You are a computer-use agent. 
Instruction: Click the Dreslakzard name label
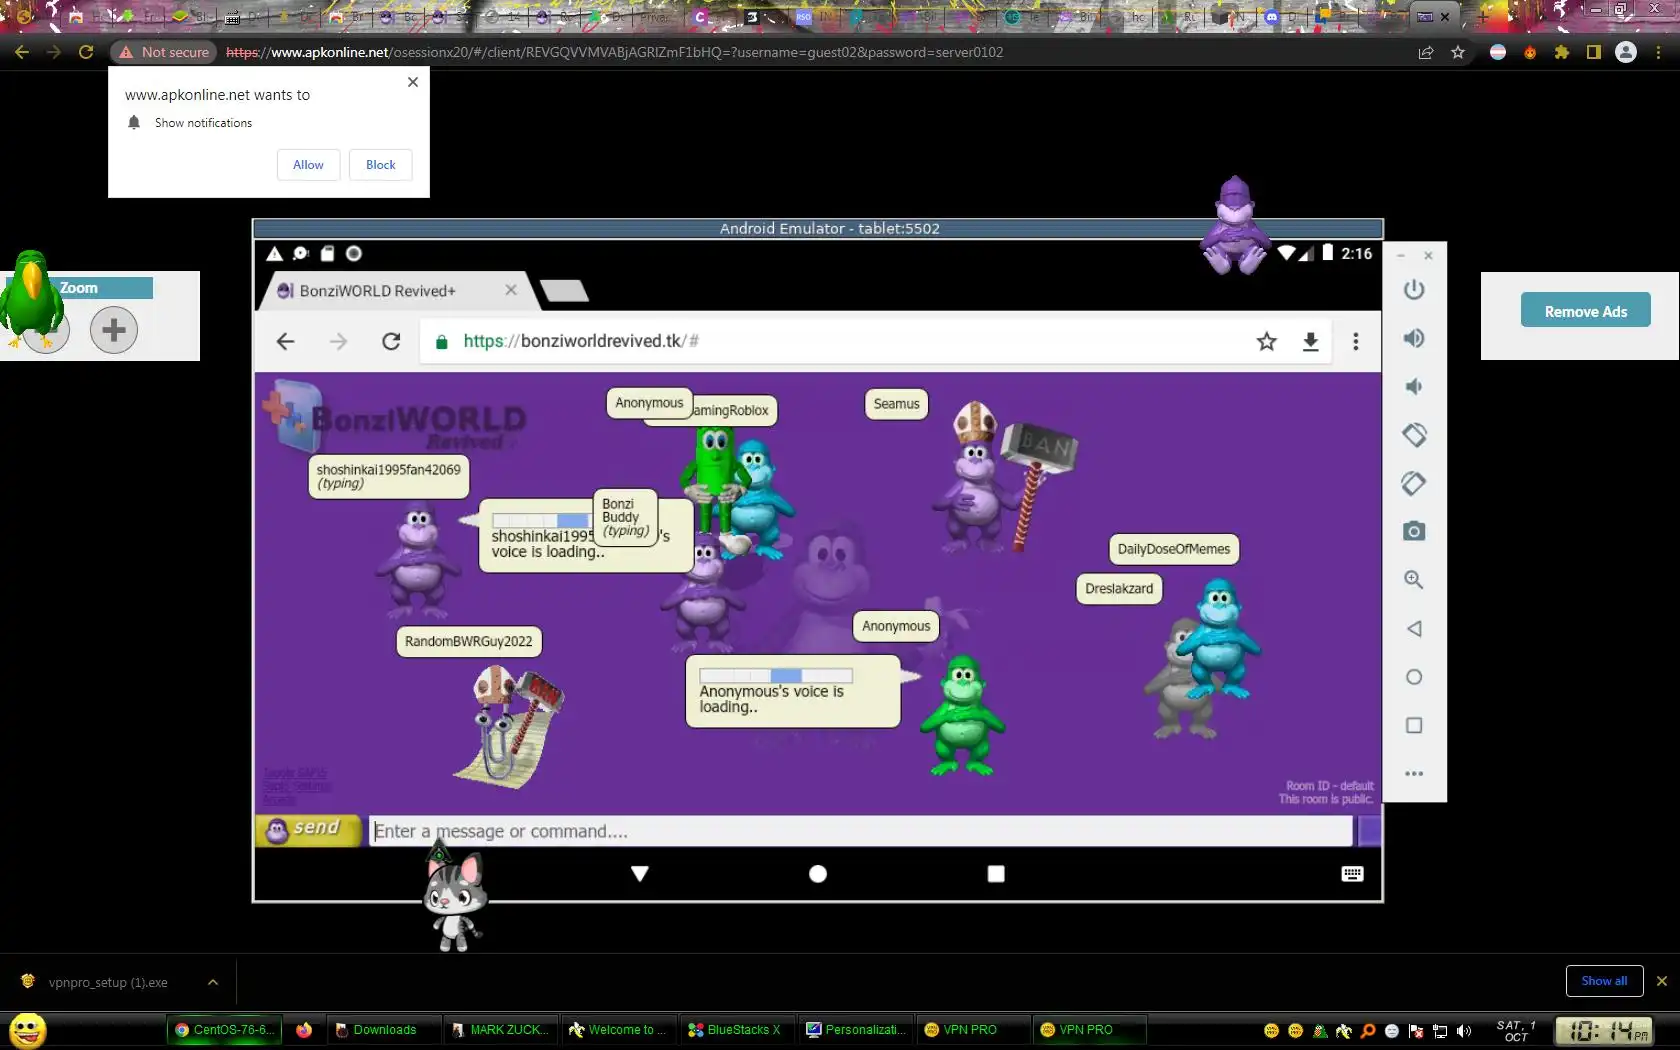(x=1119, y=589)
